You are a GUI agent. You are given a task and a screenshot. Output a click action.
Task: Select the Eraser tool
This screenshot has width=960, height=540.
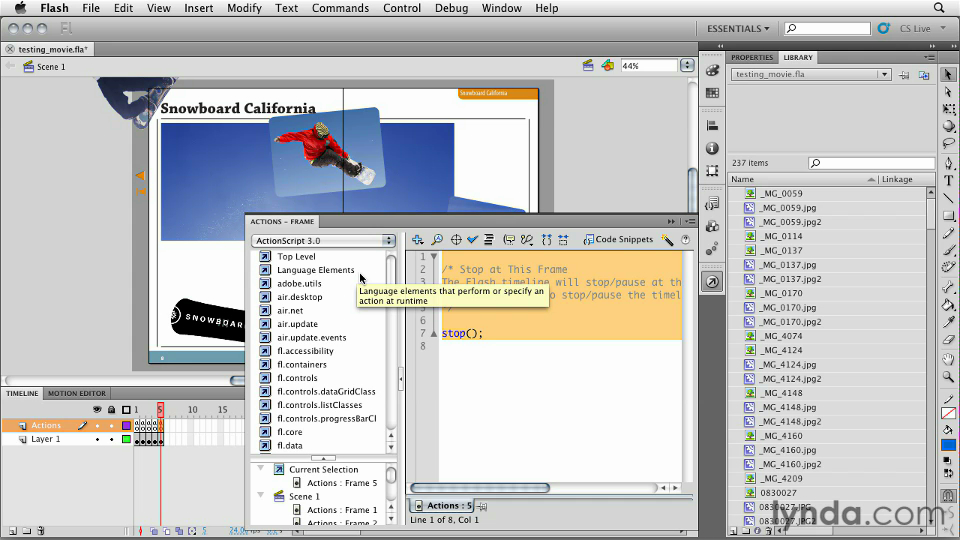pyautogui.click(x=948, y=339)
